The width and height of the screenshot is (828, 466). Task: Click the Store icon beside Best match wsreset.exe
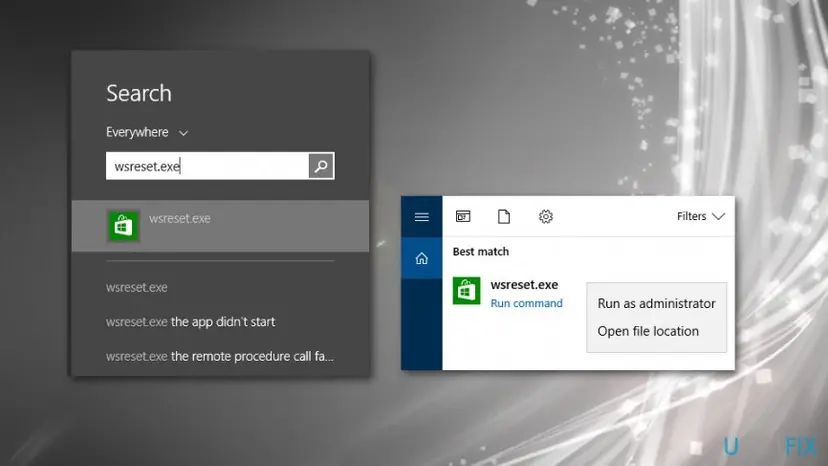(x=466, y=291)
